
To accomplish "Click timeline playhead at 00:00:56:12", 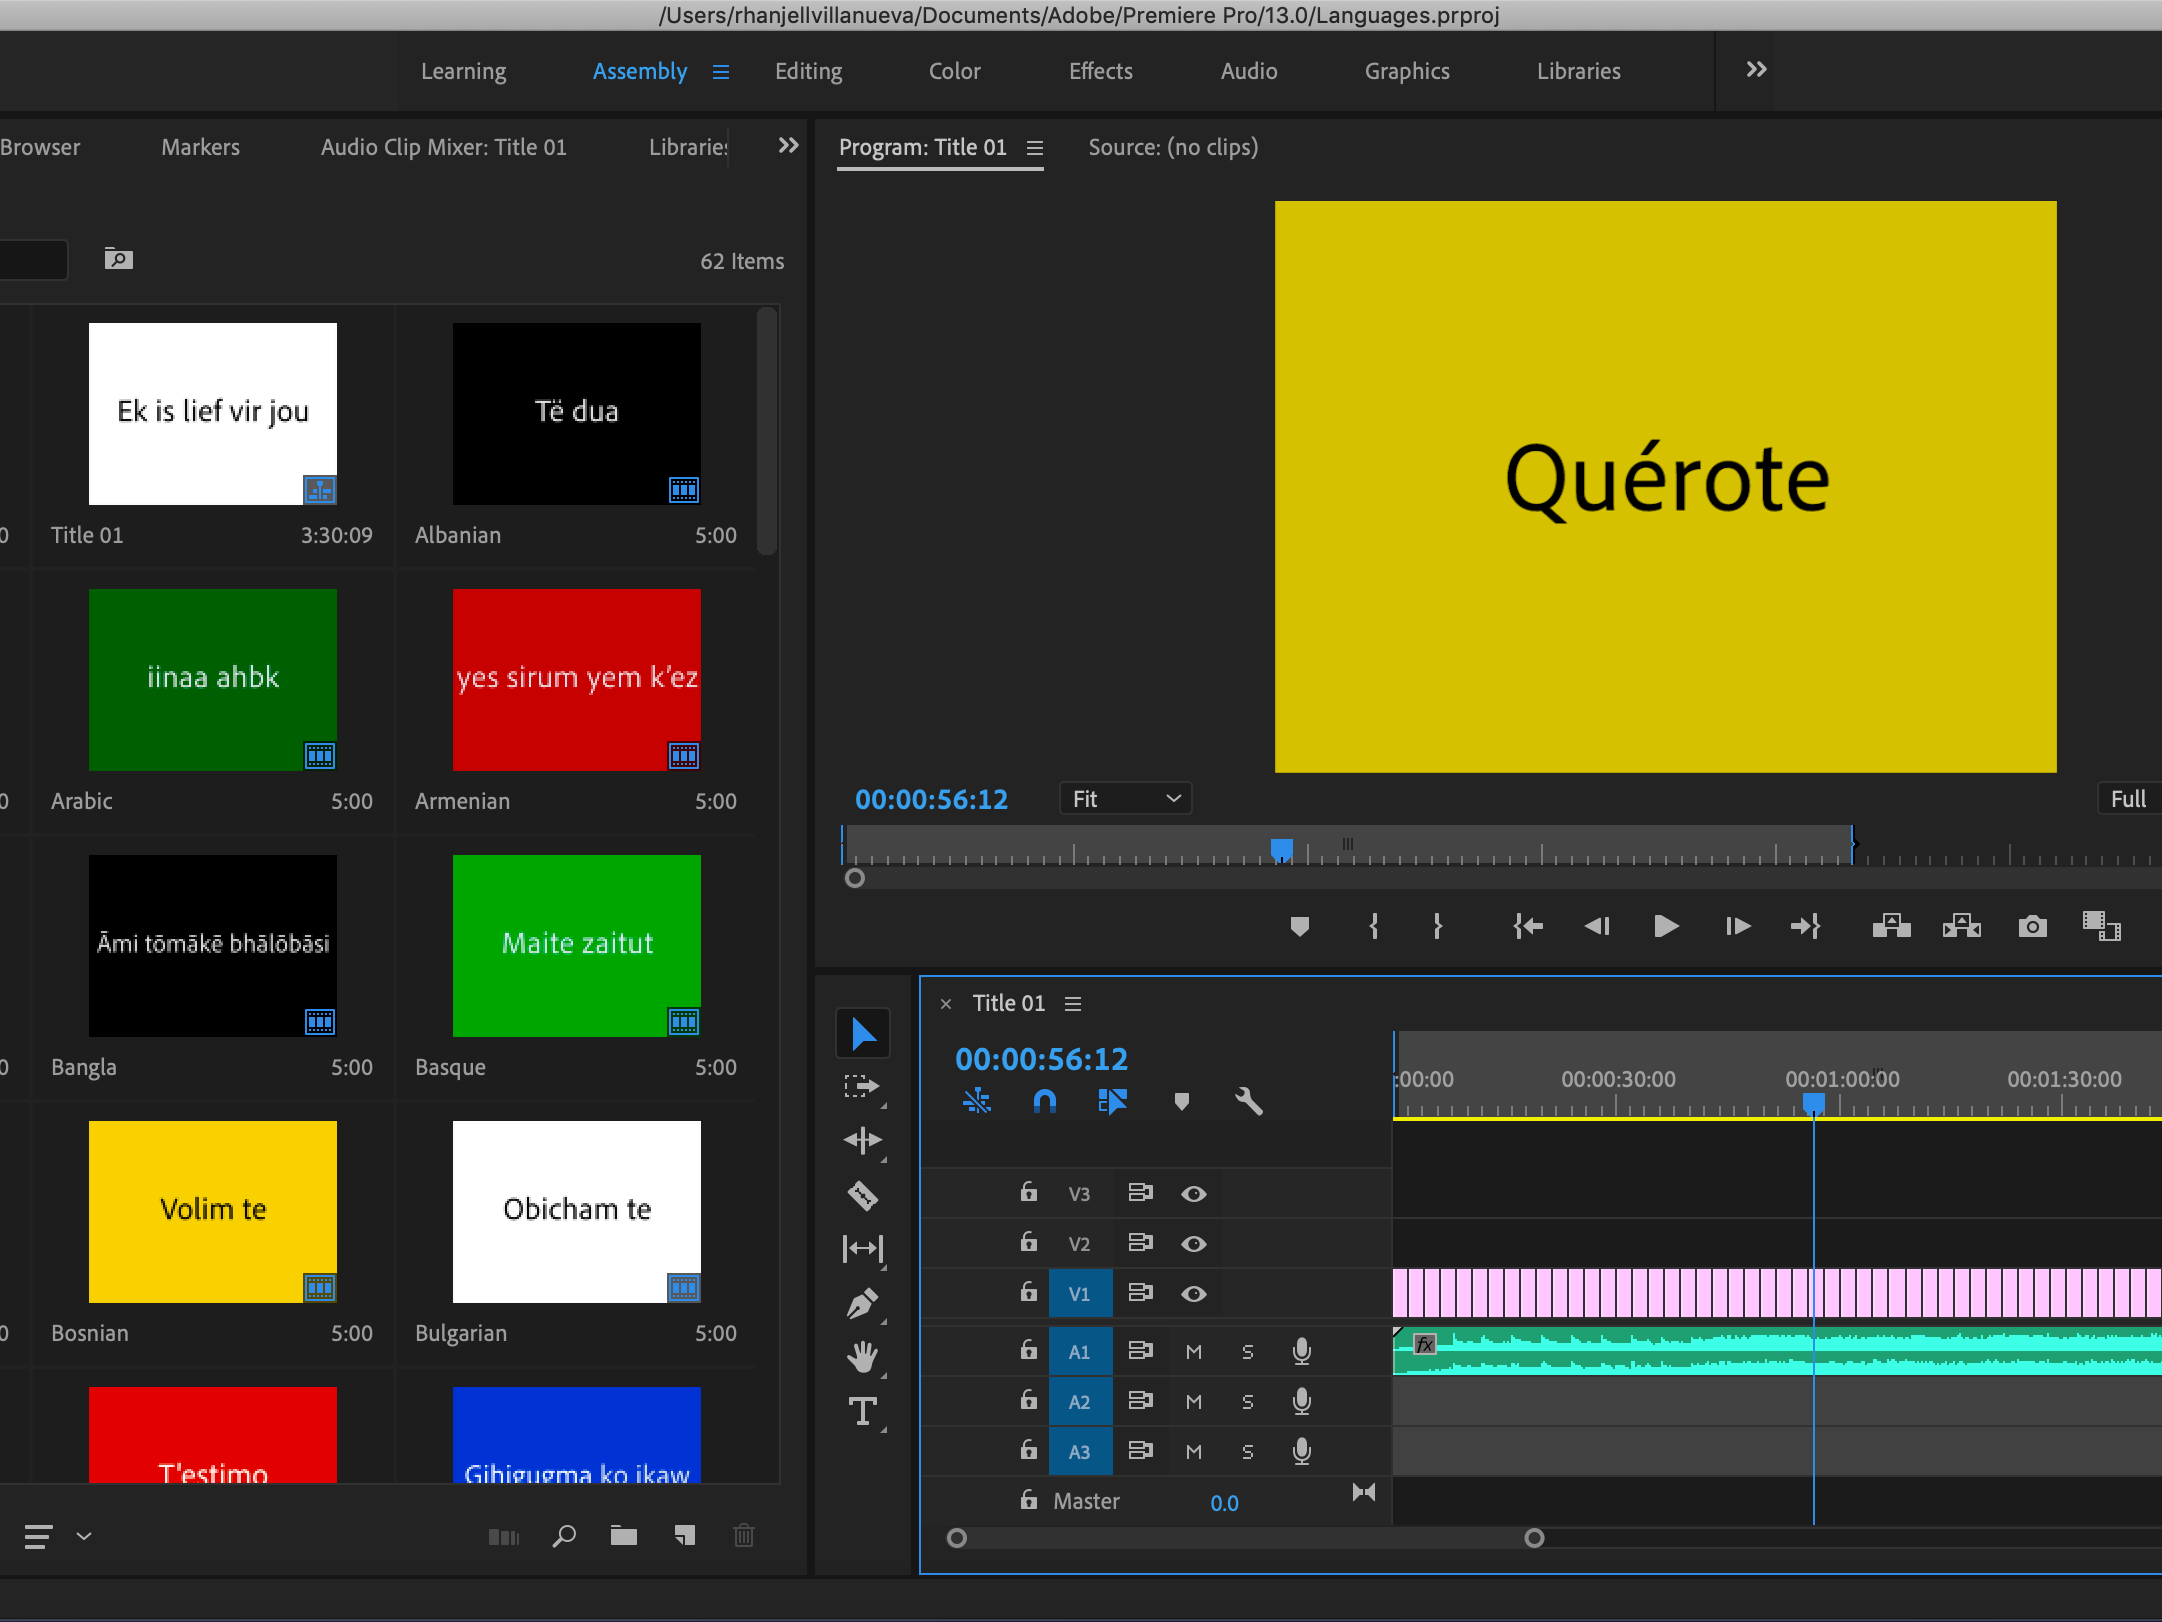I will pos(1813,1102).
